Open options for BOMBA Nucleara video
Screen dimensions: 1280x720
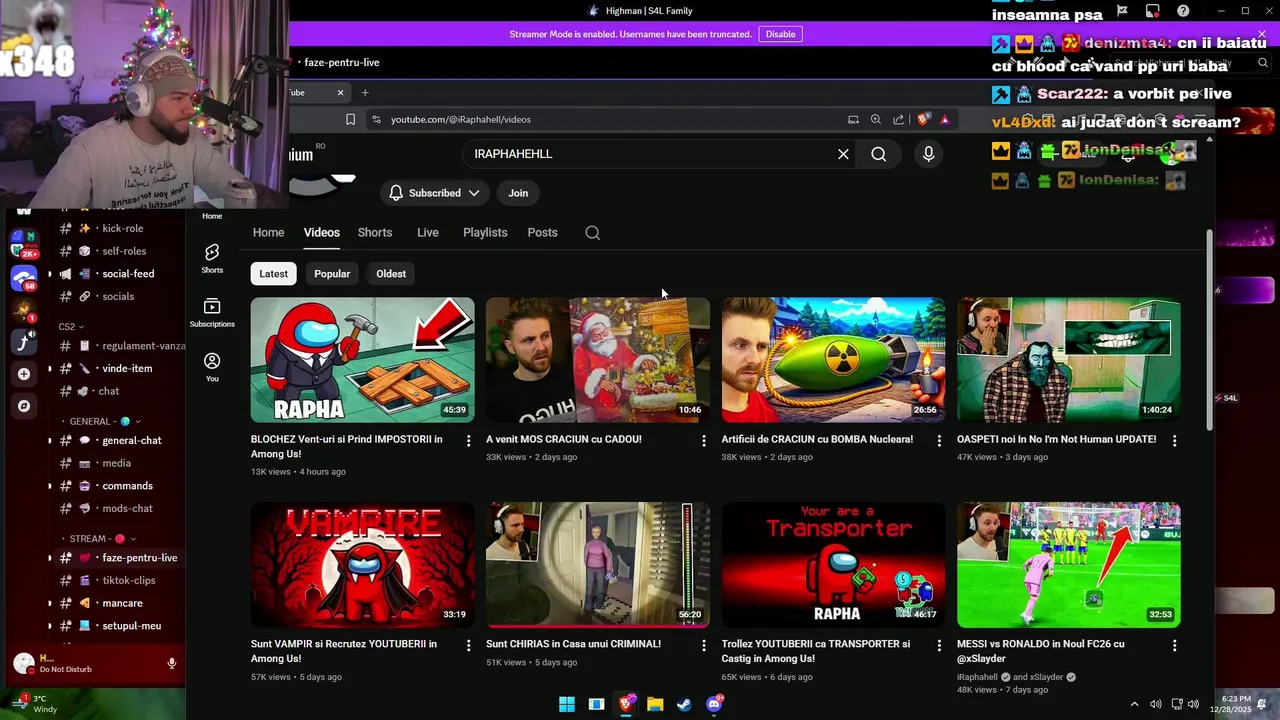938,440
